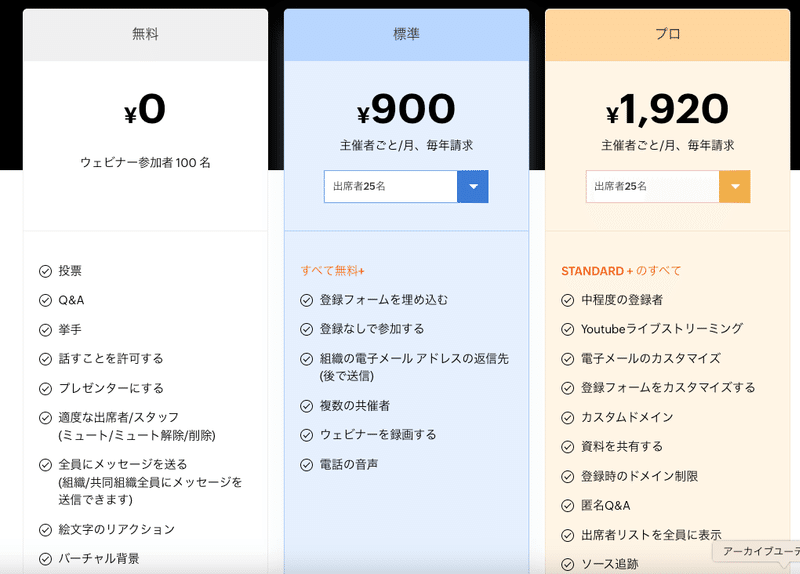Image resolution: width=800 pixels, height=574 pixels.
Task: Click check icon beside ソース追跡
Action: click(567, 564)
